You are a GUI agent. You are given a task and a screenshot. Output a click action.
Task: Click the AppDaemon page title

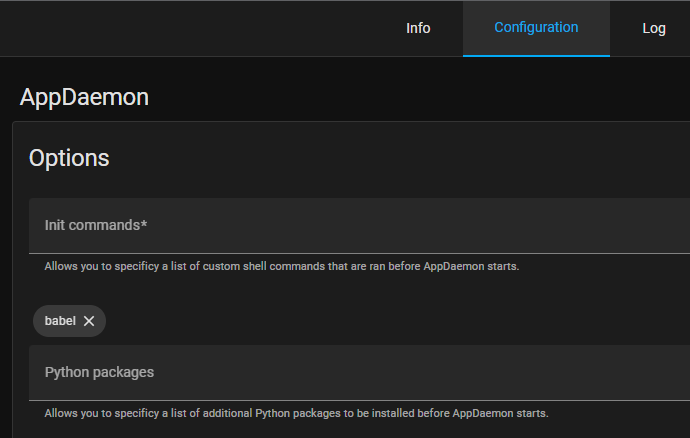point(84,97)
